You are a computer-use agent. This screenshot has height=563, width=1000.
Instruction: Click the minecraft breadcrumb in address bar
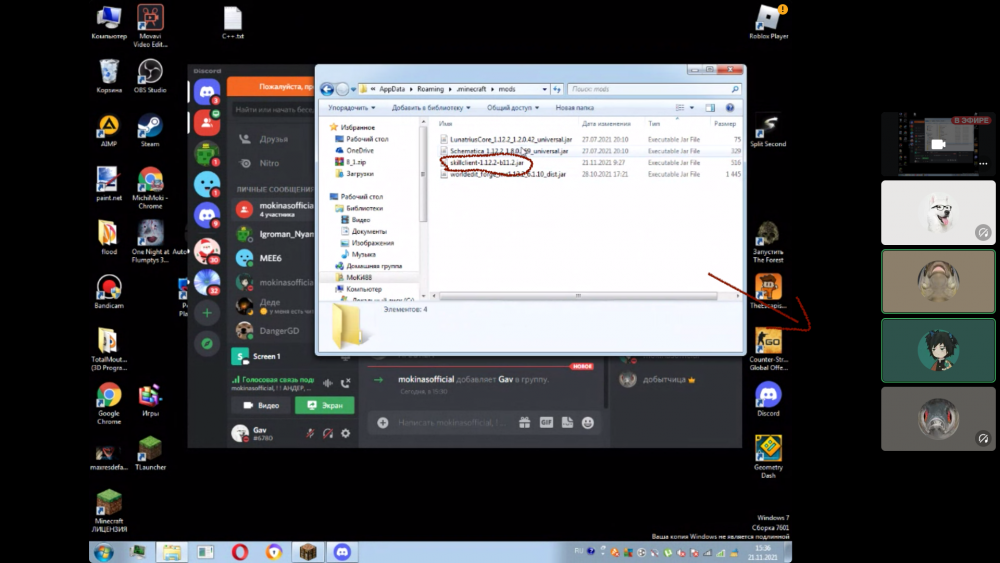[471, 89]
